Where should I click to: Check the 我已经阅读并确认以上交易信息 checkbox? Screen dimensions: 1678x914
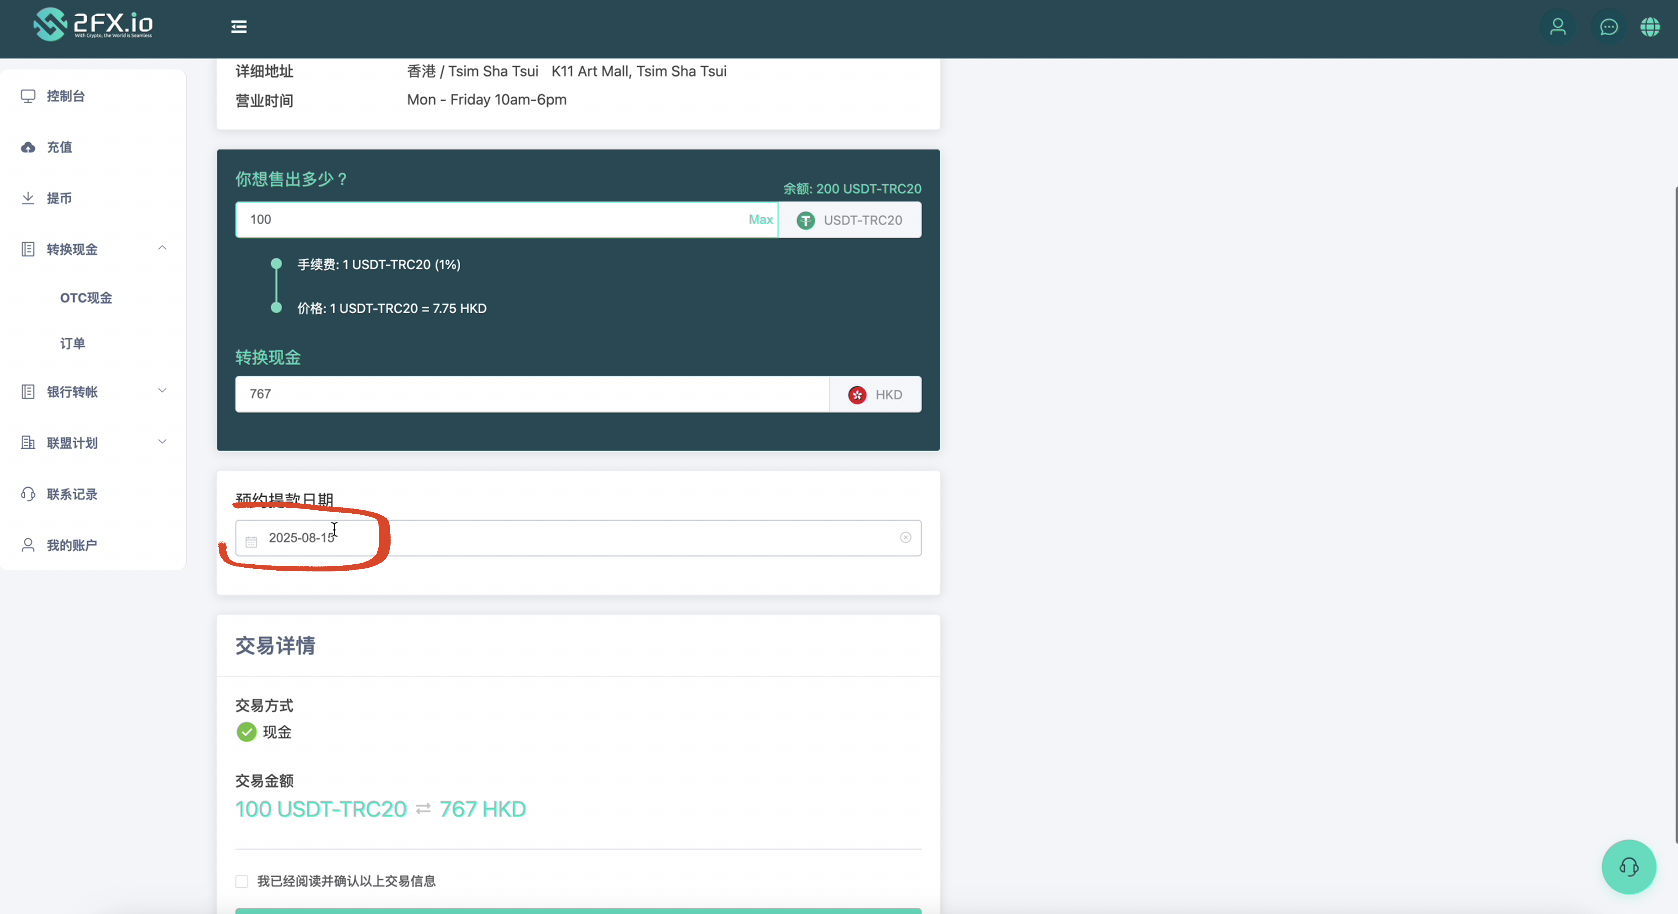242,881
